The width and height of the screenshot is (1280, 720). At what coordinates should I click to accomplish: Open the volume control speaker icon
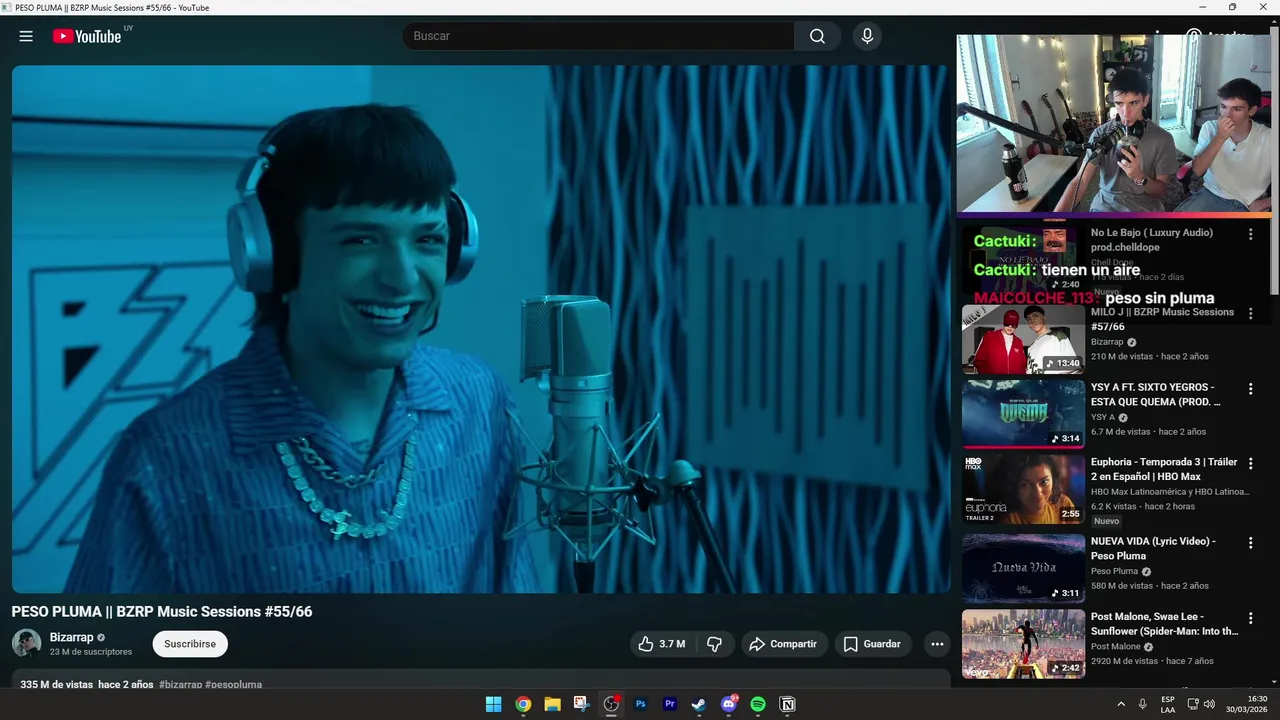click(1209, 704)
